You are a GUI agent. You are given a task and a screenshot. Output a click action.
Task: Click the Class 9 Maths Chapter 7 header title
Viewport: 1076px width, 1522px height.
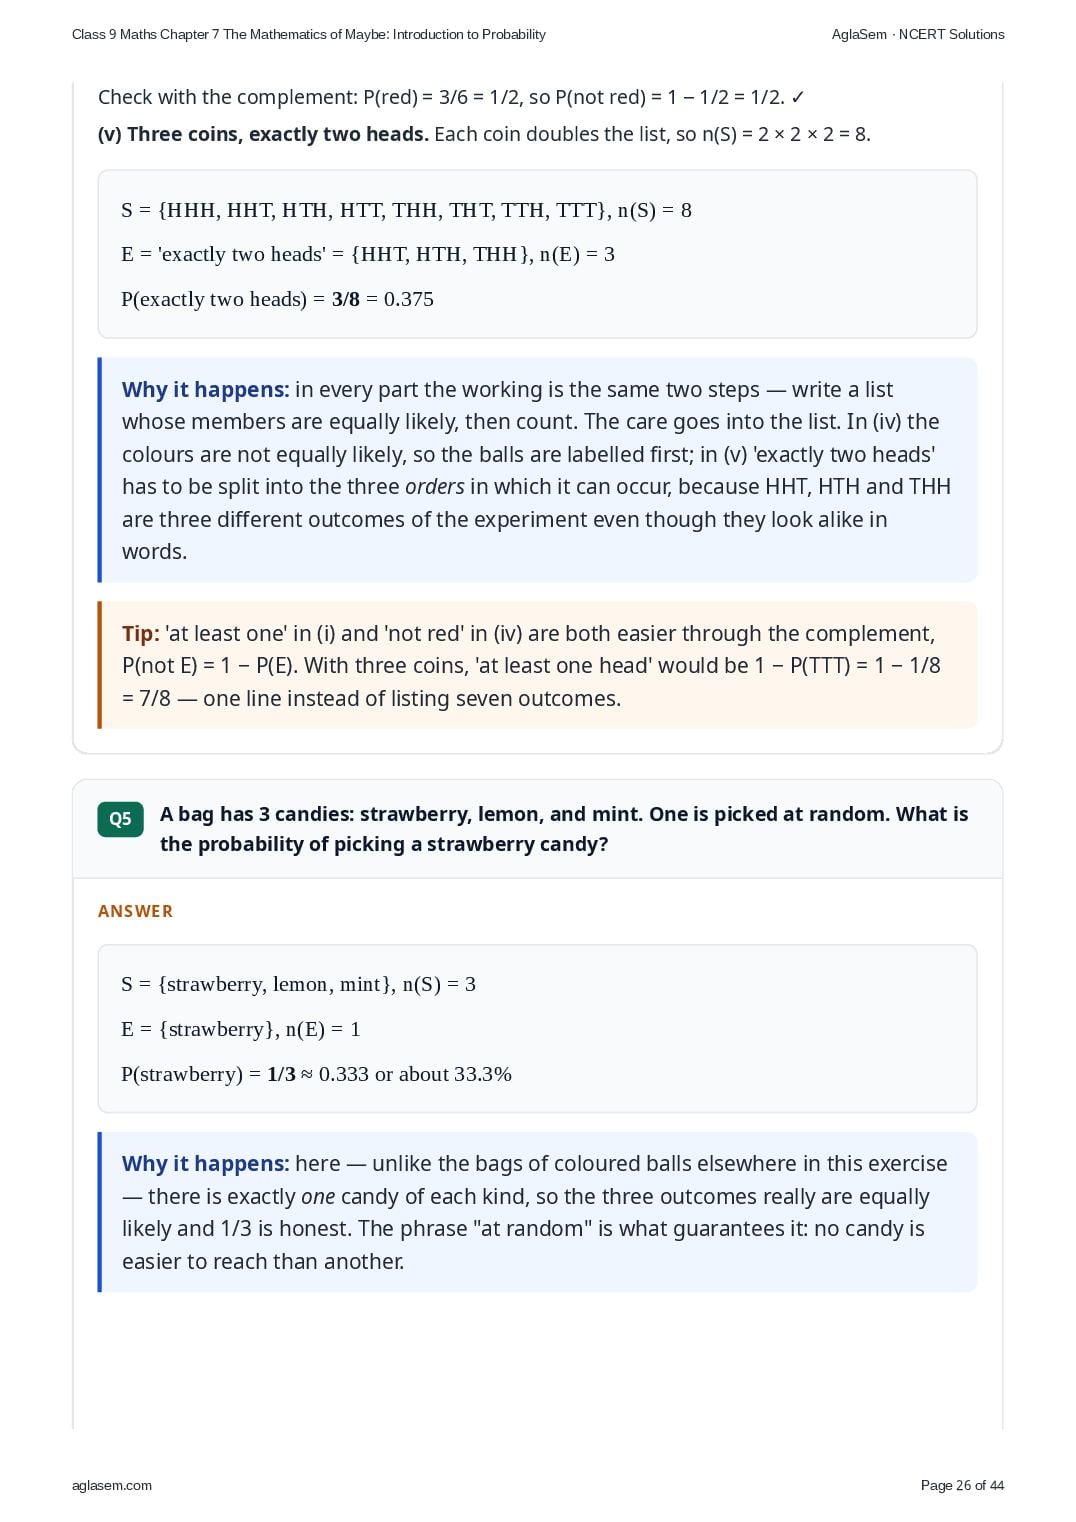(309, 34)
